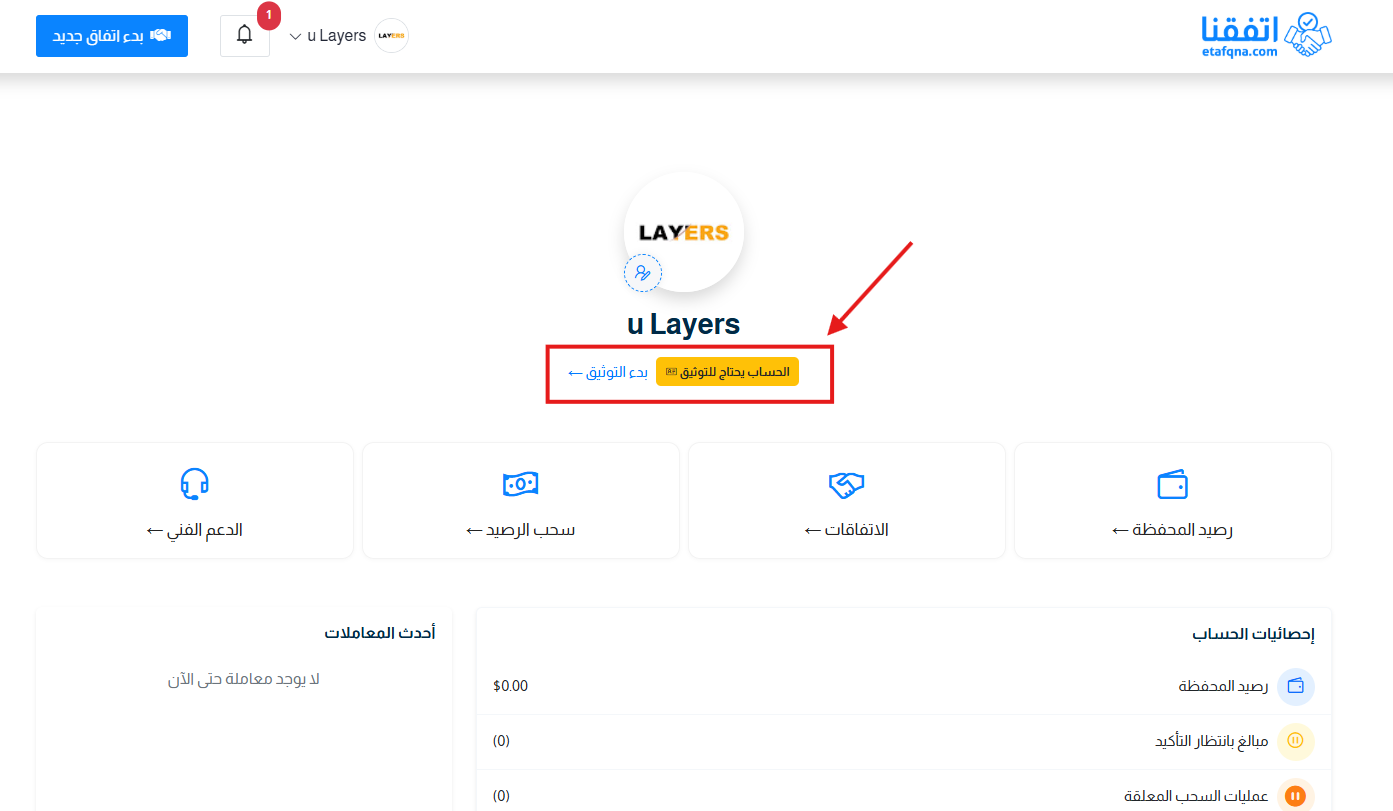Click the wallet icon in wallet balance card
This screenshot has height=811, width=1393.
coord(1172,485)
